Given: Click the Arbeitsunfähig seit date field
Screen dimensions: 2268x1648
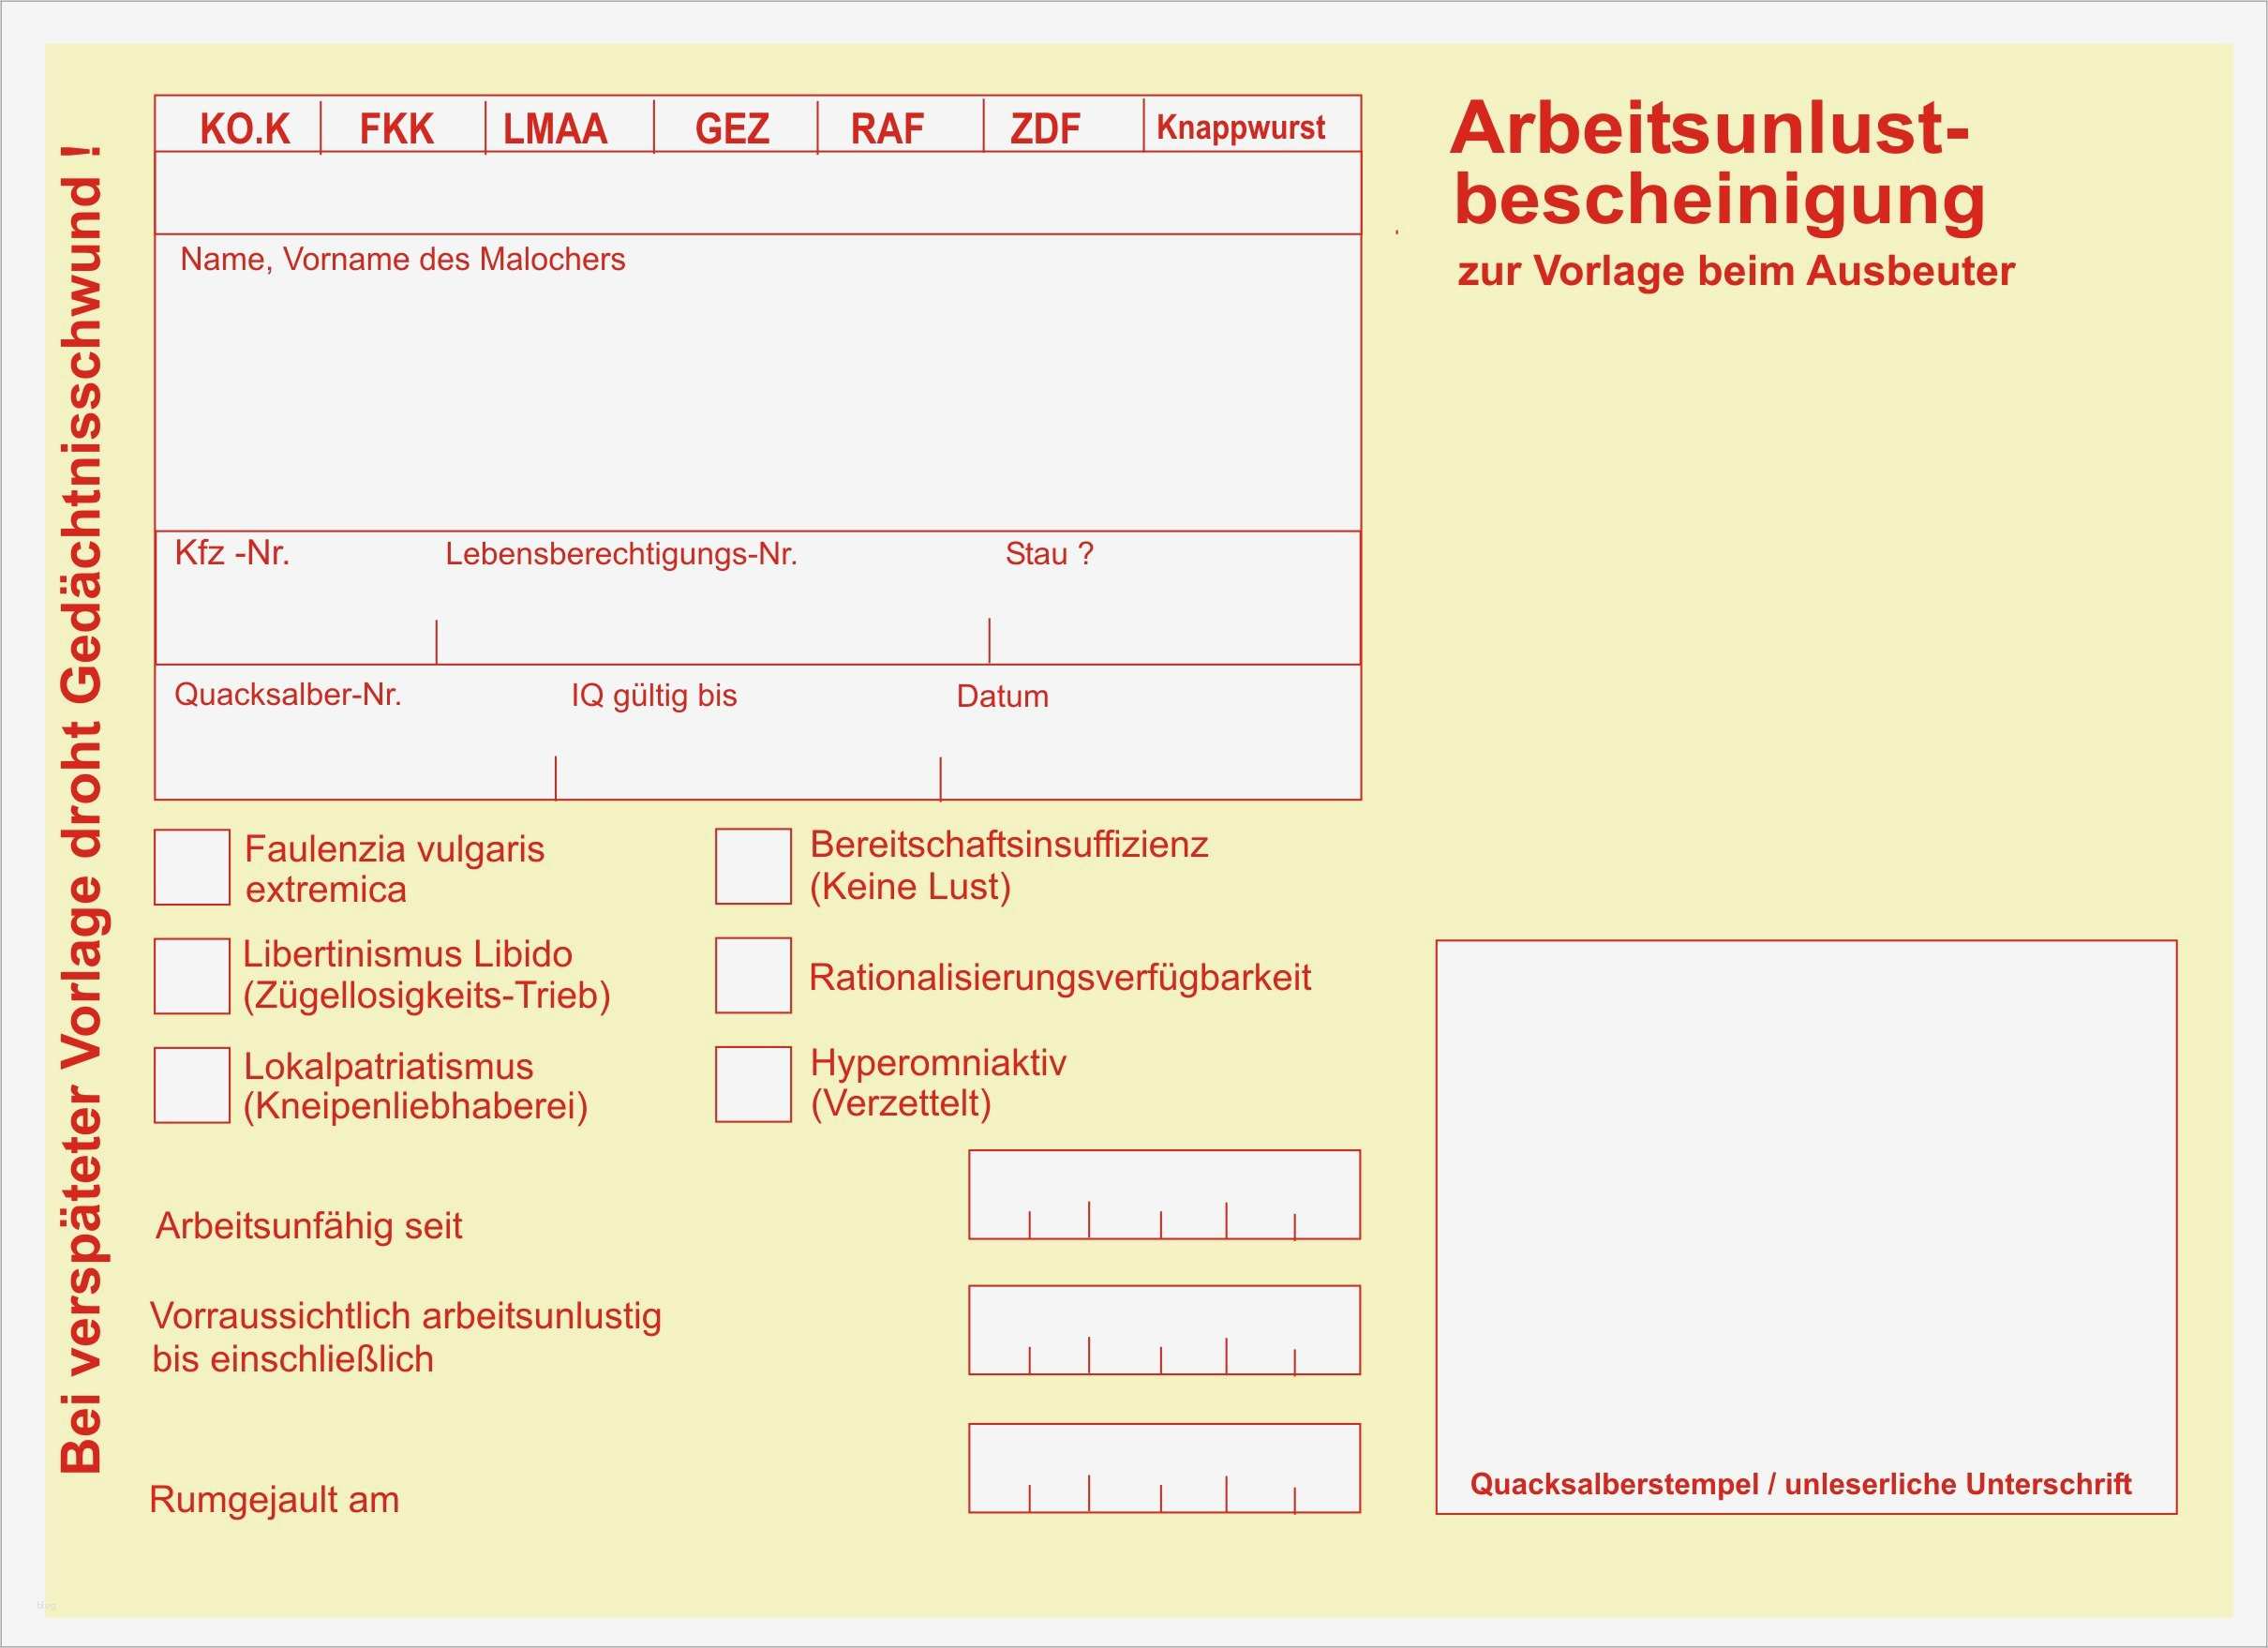Looking at the screenshot, I should 1163,1195.
